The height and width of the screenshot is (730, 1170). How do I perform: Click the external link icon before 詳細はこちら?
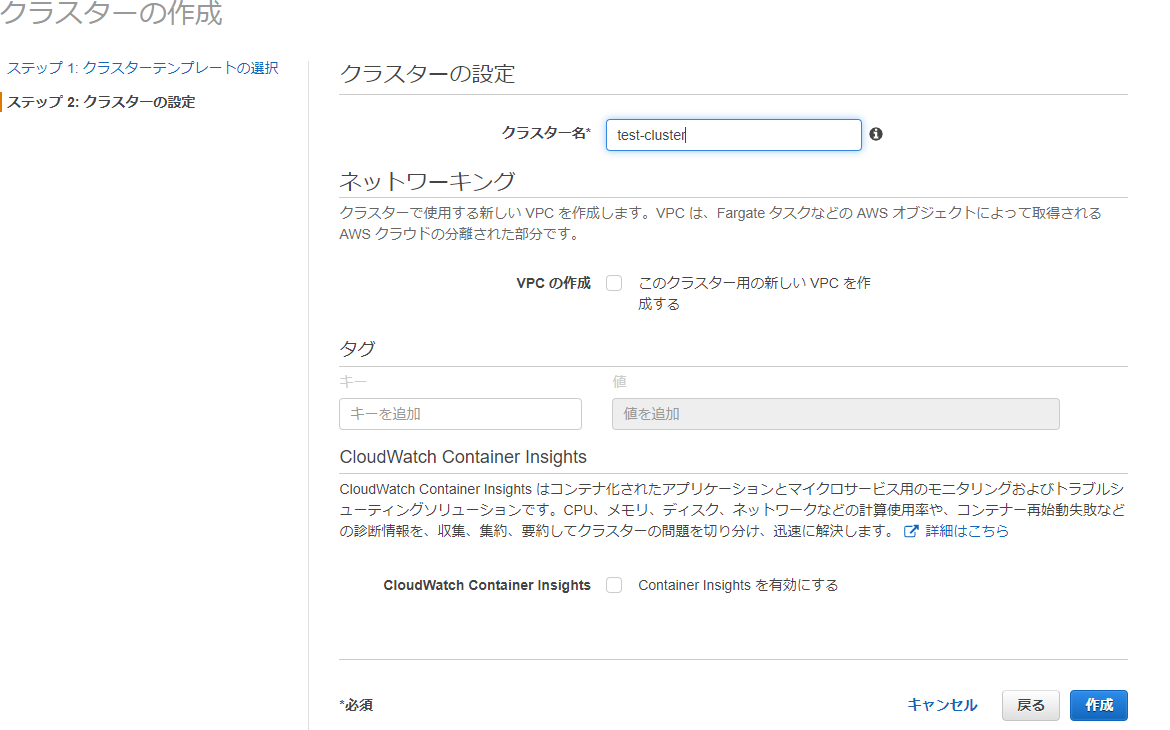coord(911,532)
